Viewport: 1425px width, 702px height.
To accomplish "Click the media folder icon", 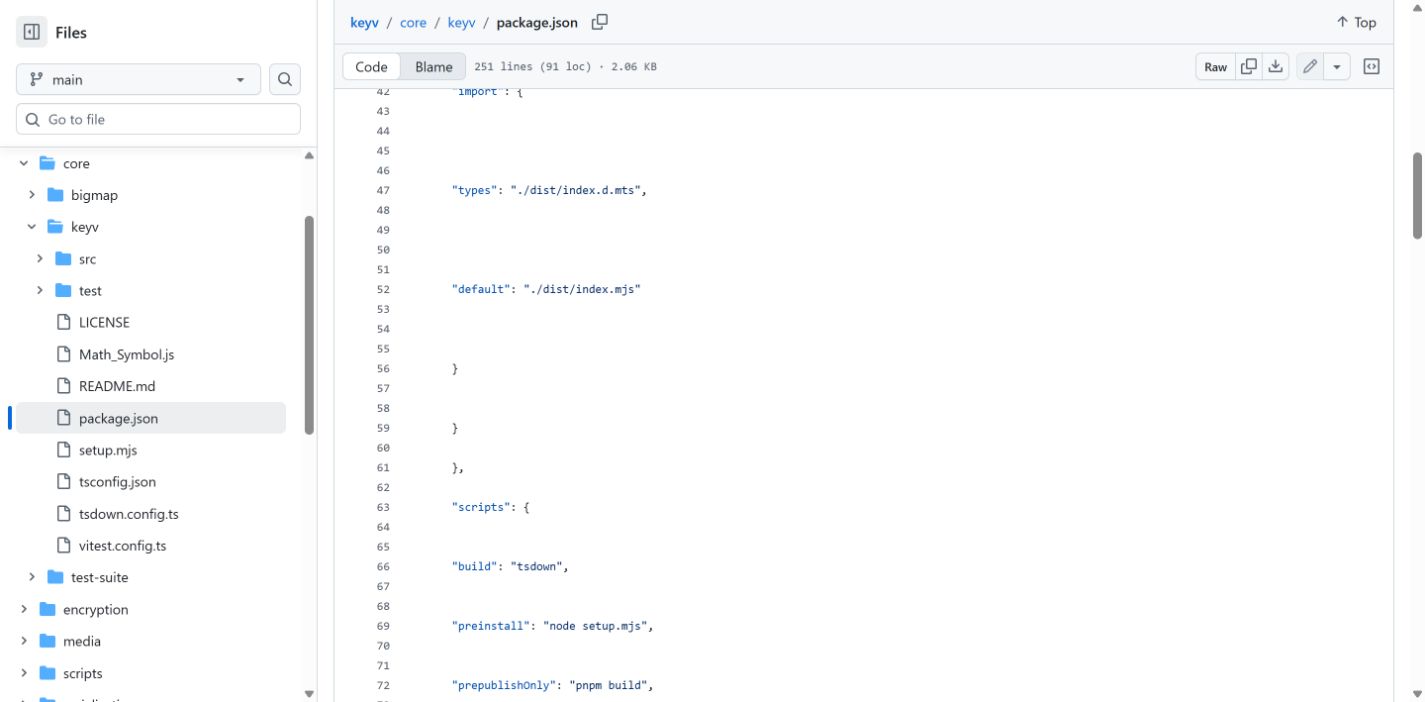I will (x=47, y=641).
